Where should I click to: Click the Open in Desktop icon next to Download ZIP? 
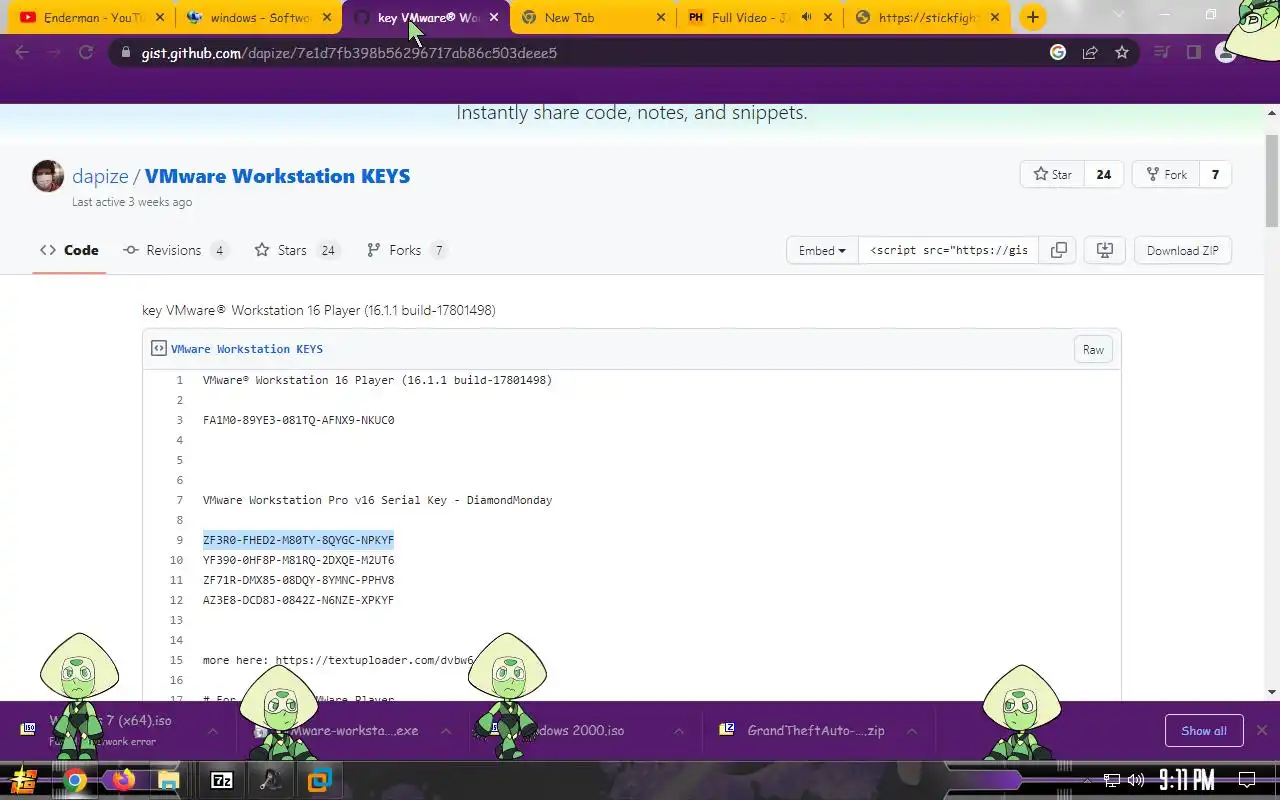click(x=1105, y=250)
